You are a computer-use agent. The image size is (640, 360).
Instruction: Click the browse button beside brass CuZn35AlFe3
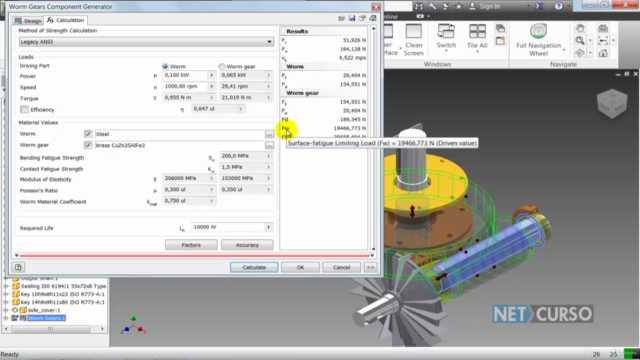(269, 145)
